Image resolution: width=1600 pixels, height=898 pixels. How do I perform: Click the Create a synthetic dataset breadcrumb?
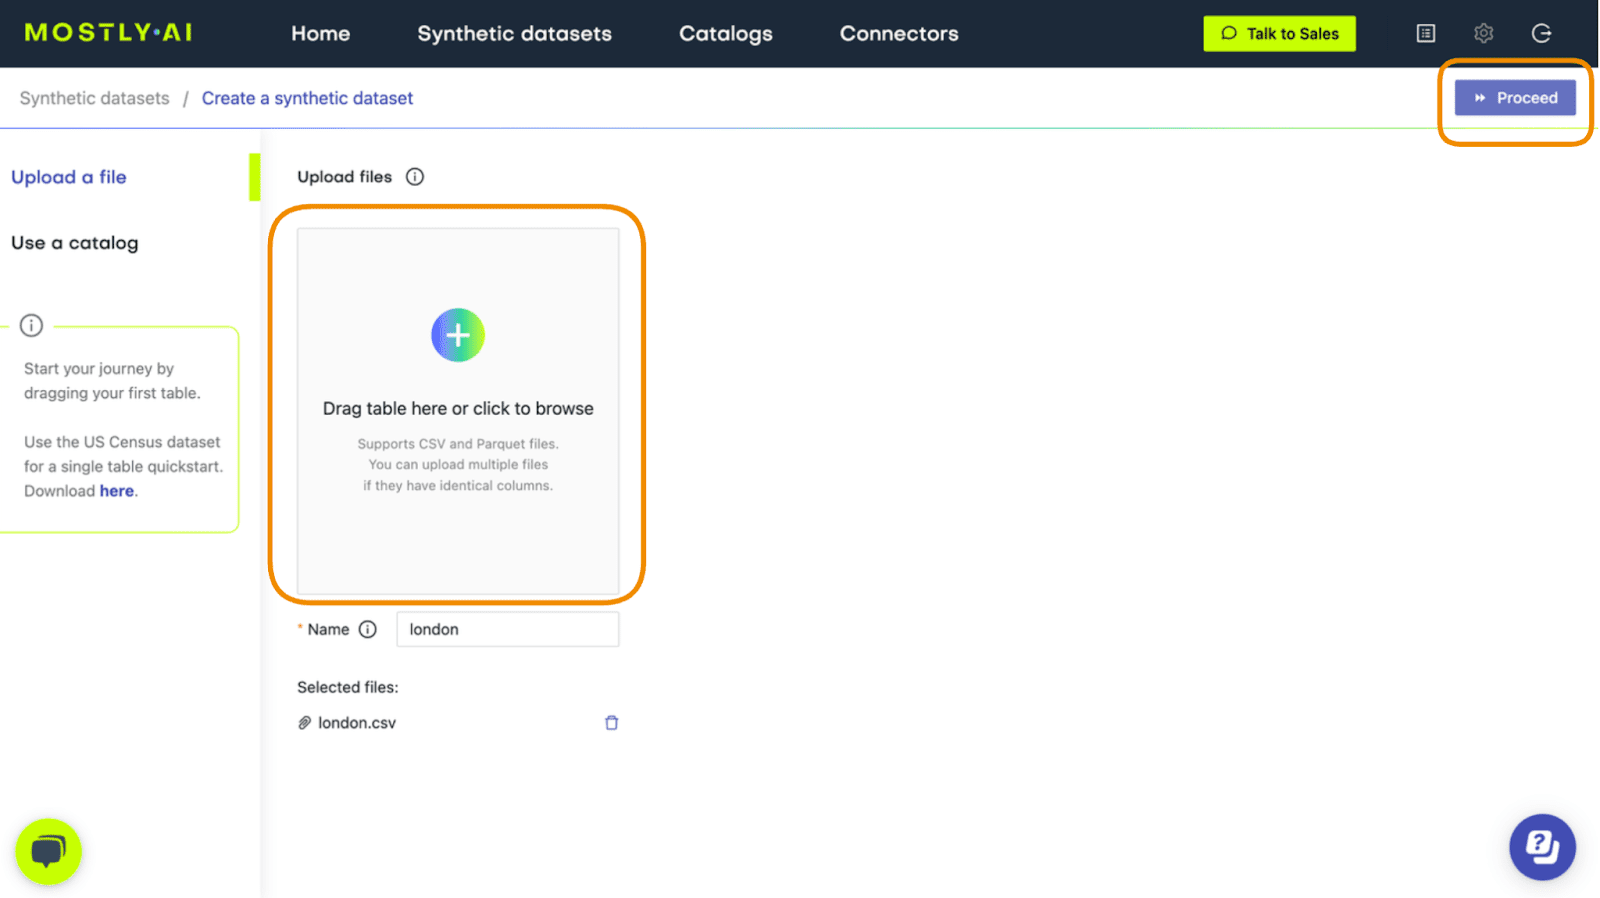307,98
